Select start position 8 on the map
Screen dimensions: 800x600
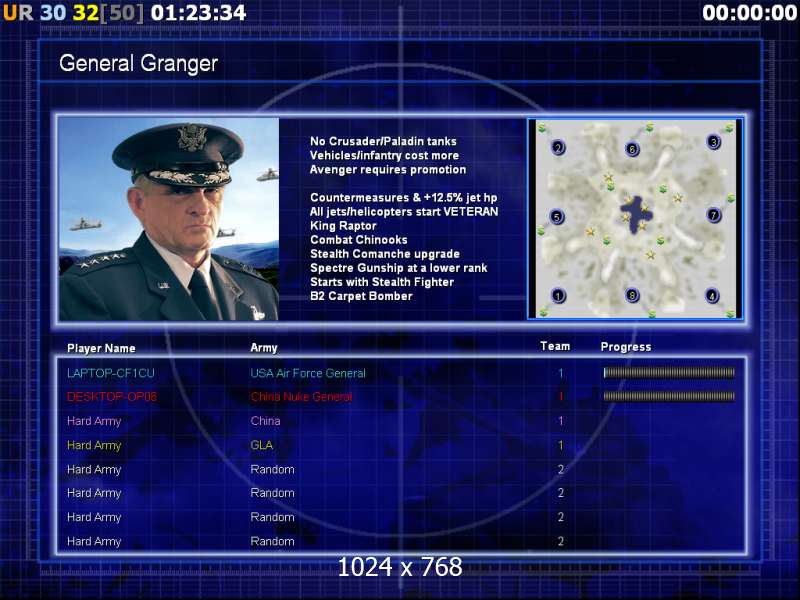pos(632,295)
